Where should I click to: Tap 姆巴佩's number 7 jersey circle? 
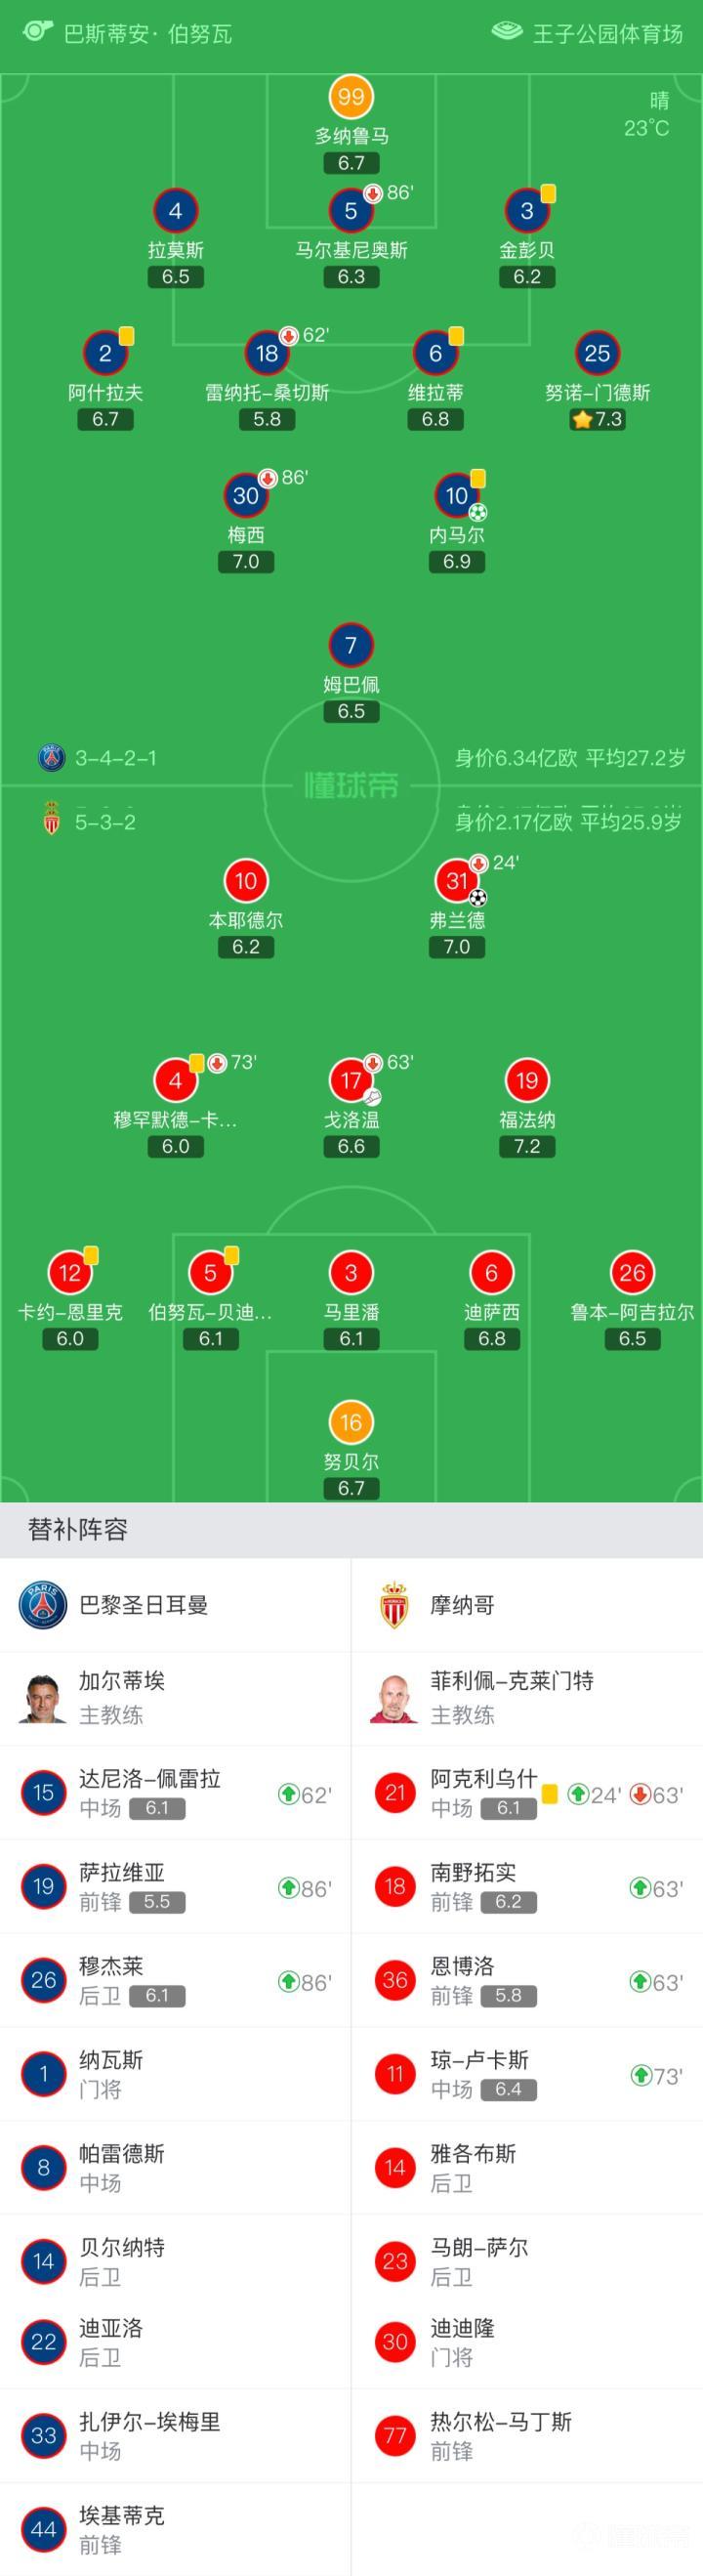[x=351, y=645]
